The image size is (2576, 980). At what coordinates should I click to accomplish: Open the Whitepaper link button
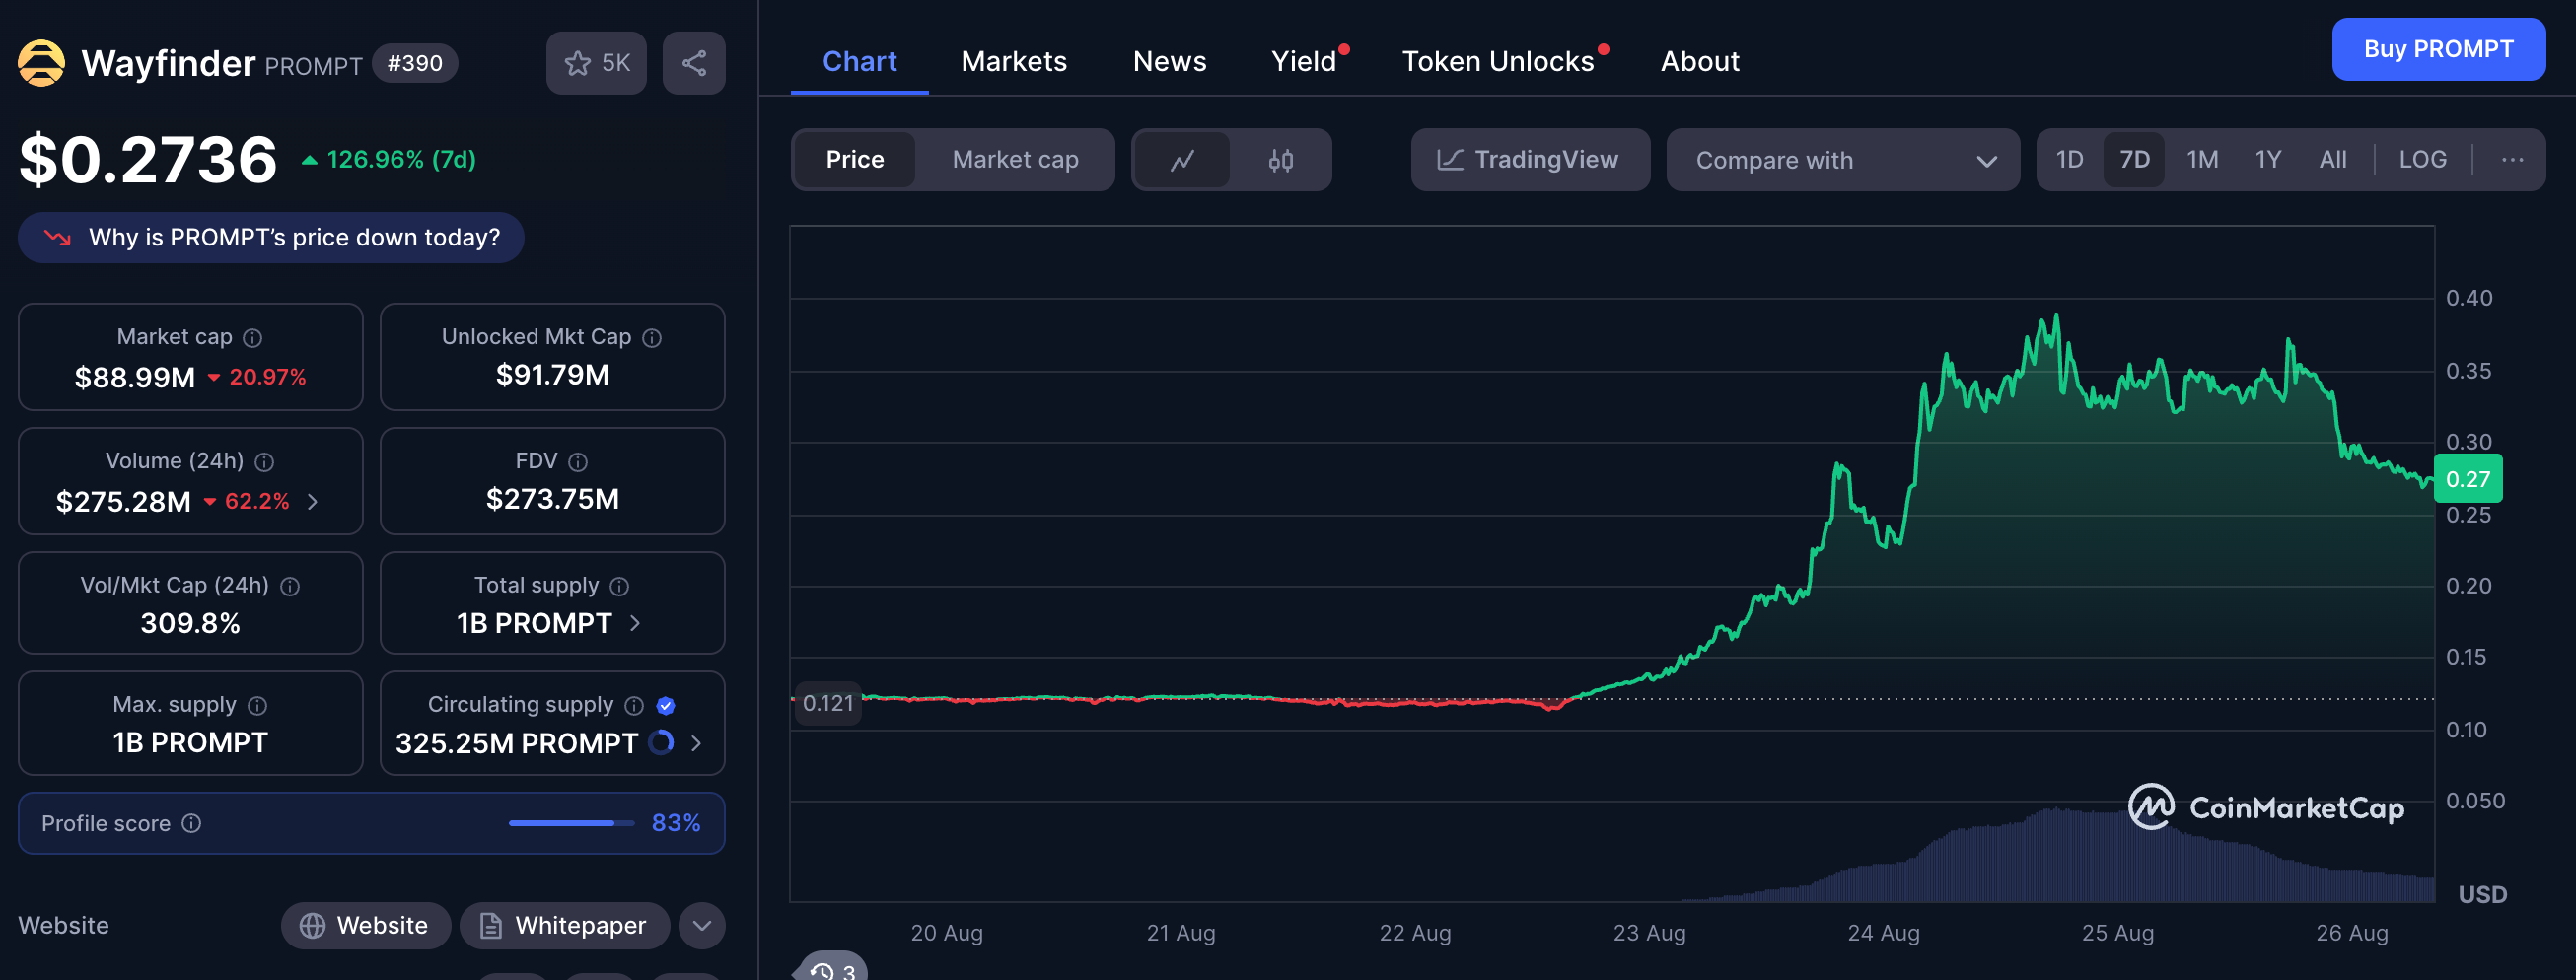(565, 926)
